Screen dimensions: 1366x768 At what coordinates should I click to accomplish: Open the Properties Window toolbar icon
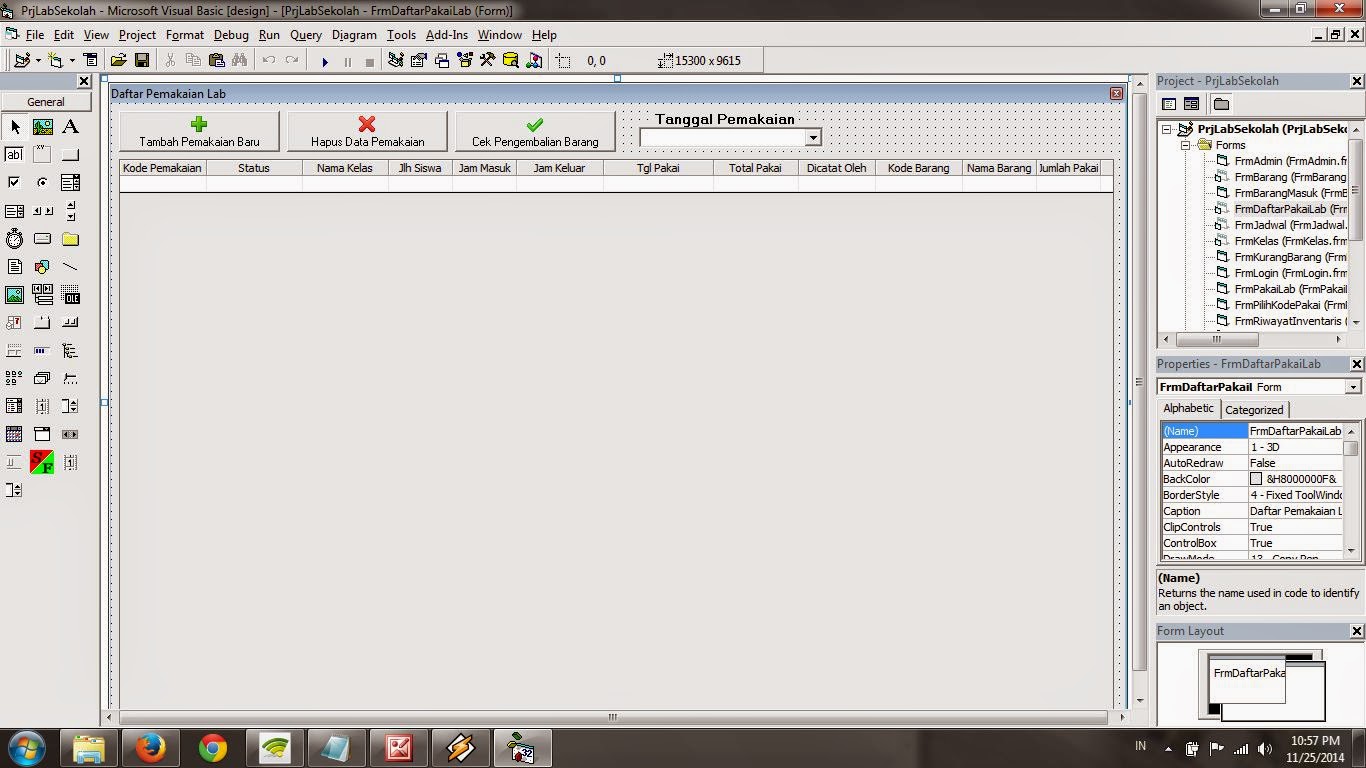point(419,61)
